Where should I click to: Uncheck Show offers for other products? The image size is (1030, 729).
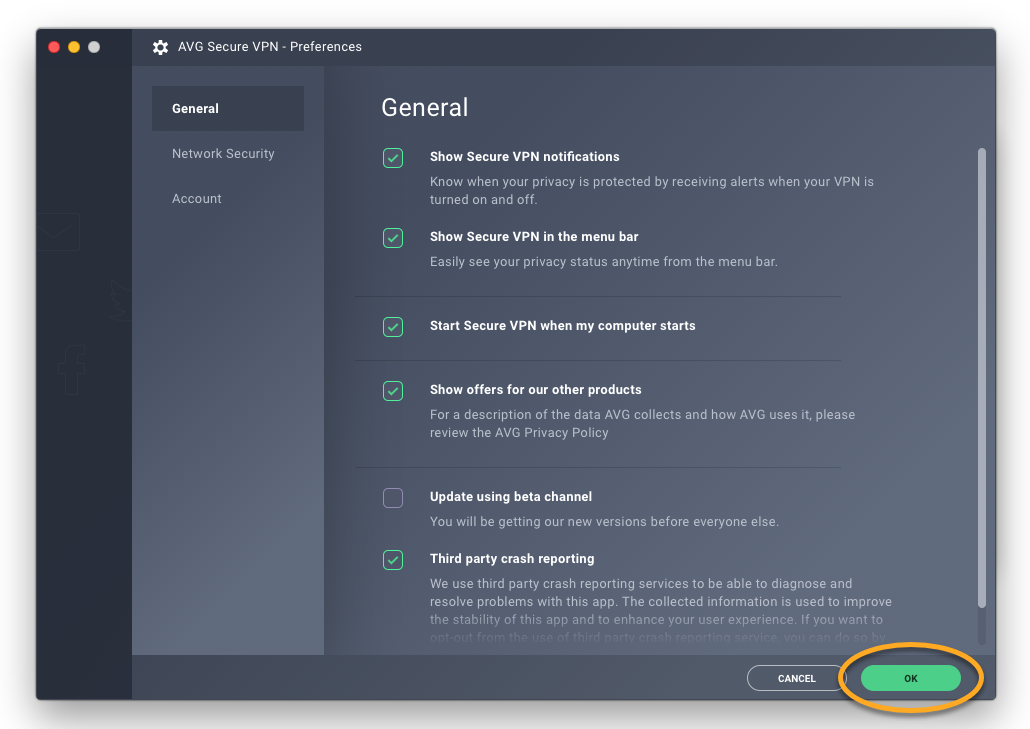pos(393,391)
